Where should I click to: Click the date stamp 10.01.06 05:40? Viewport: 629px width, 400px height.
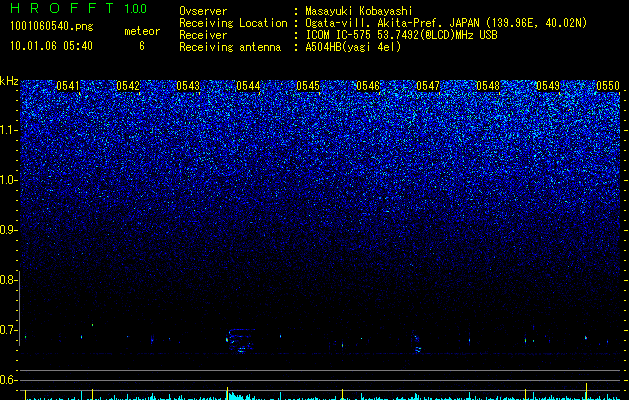pyautogui.click(x=51, y=46)
